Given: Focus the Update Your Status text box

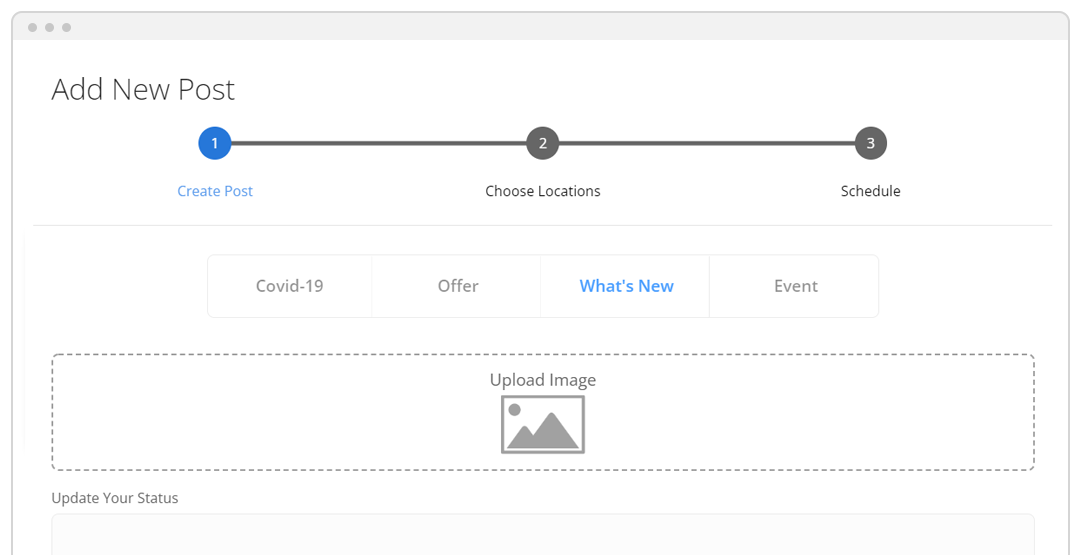Looking at the screenshot, I should (542, 534).
